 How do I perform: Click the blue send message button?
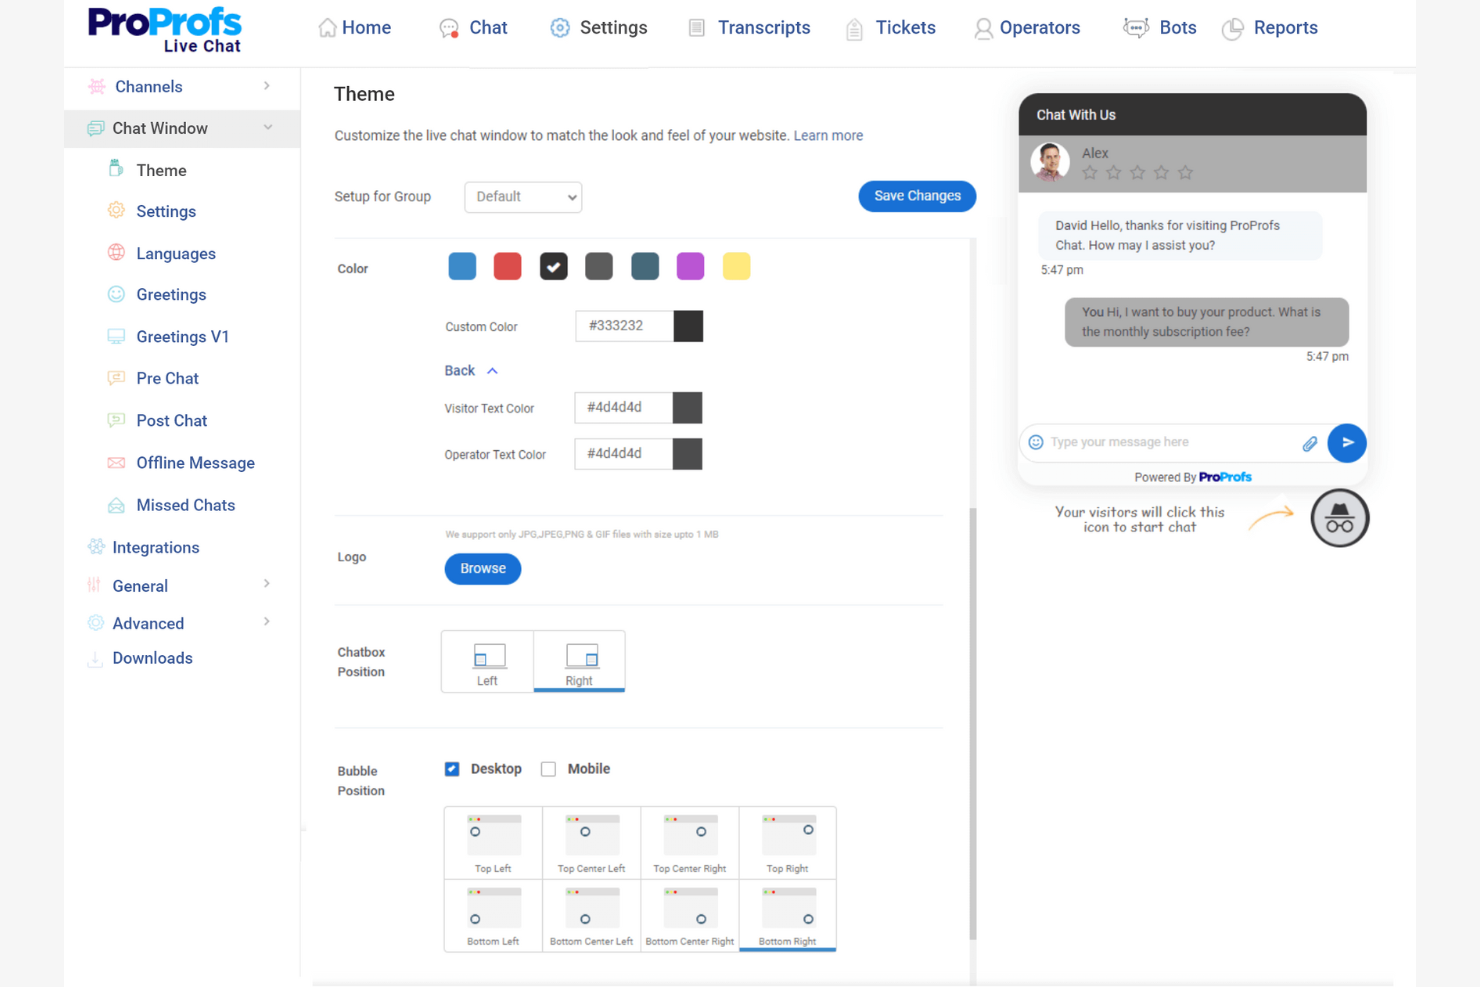pos(1347,442)
